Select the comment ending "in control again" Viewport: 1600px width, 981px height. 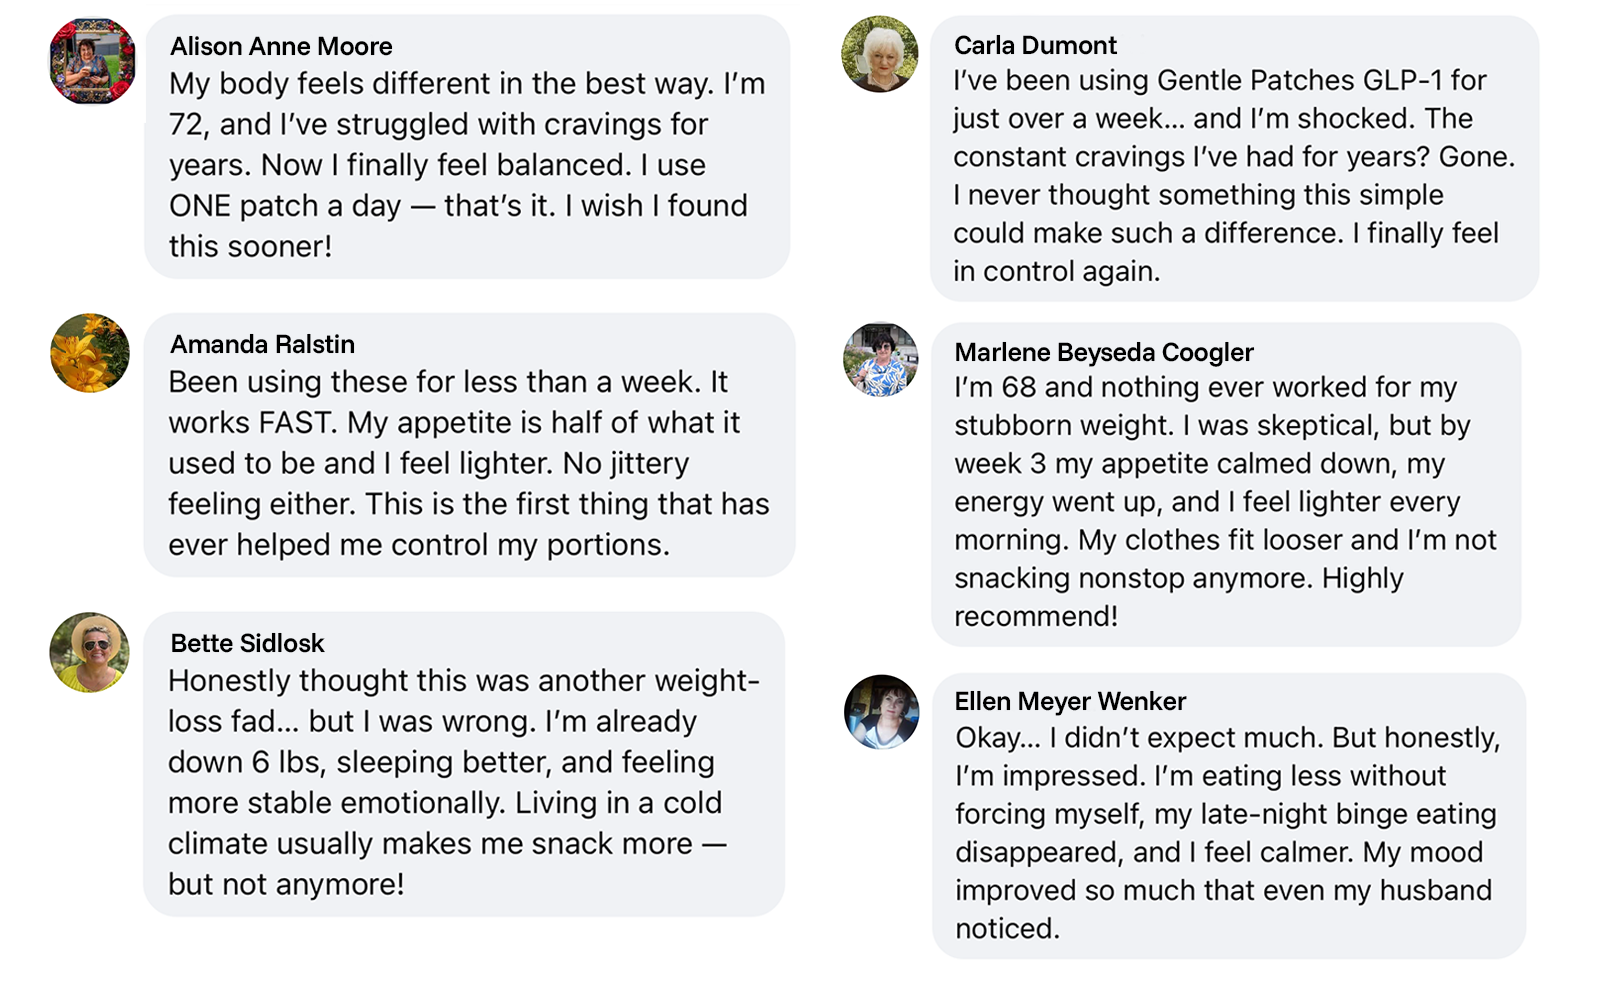[x=1233, y=176]
